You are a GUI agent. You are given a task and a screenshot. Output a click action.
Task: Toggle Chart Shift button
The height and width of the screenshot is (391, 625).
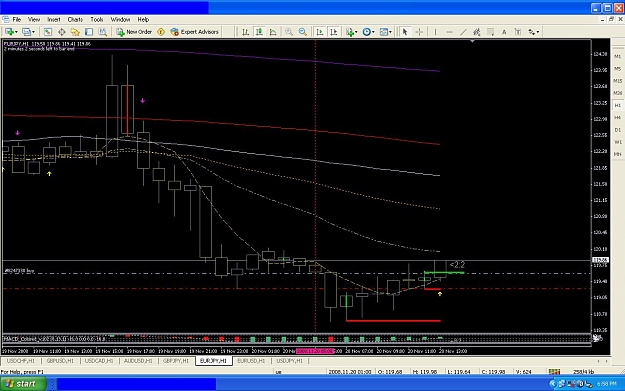(x=334, y=32)
